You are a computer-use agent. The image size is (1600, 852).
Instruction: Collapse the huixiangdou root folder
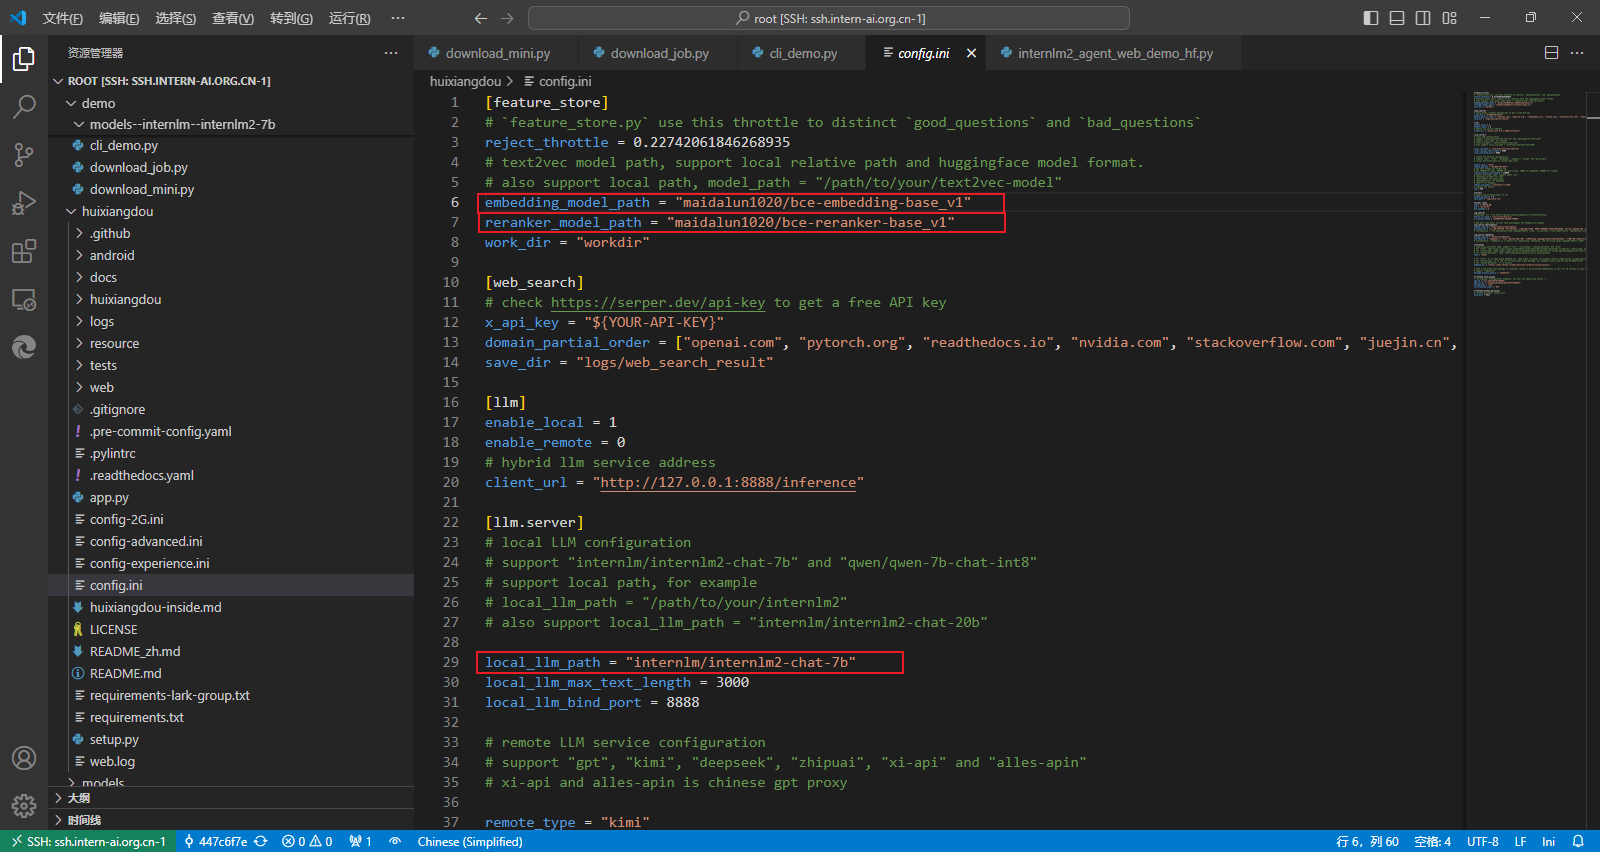point(117,211)
